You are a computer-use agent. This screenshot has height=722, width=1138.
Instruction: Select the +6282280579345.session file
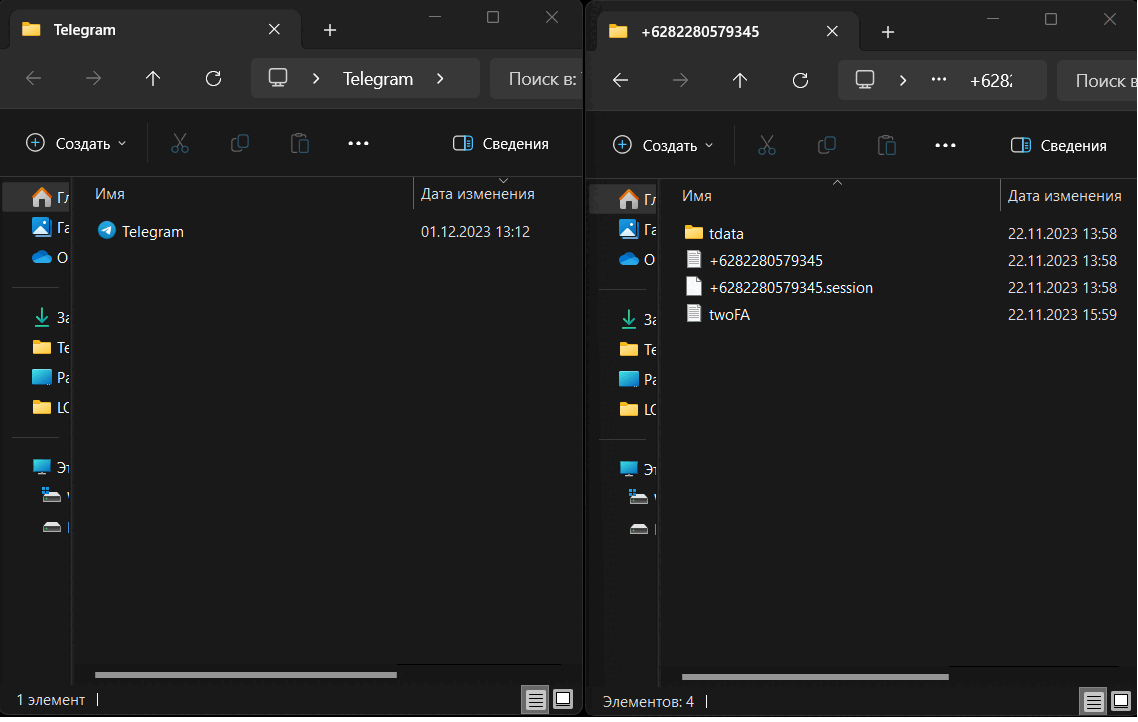click(790, 288)
